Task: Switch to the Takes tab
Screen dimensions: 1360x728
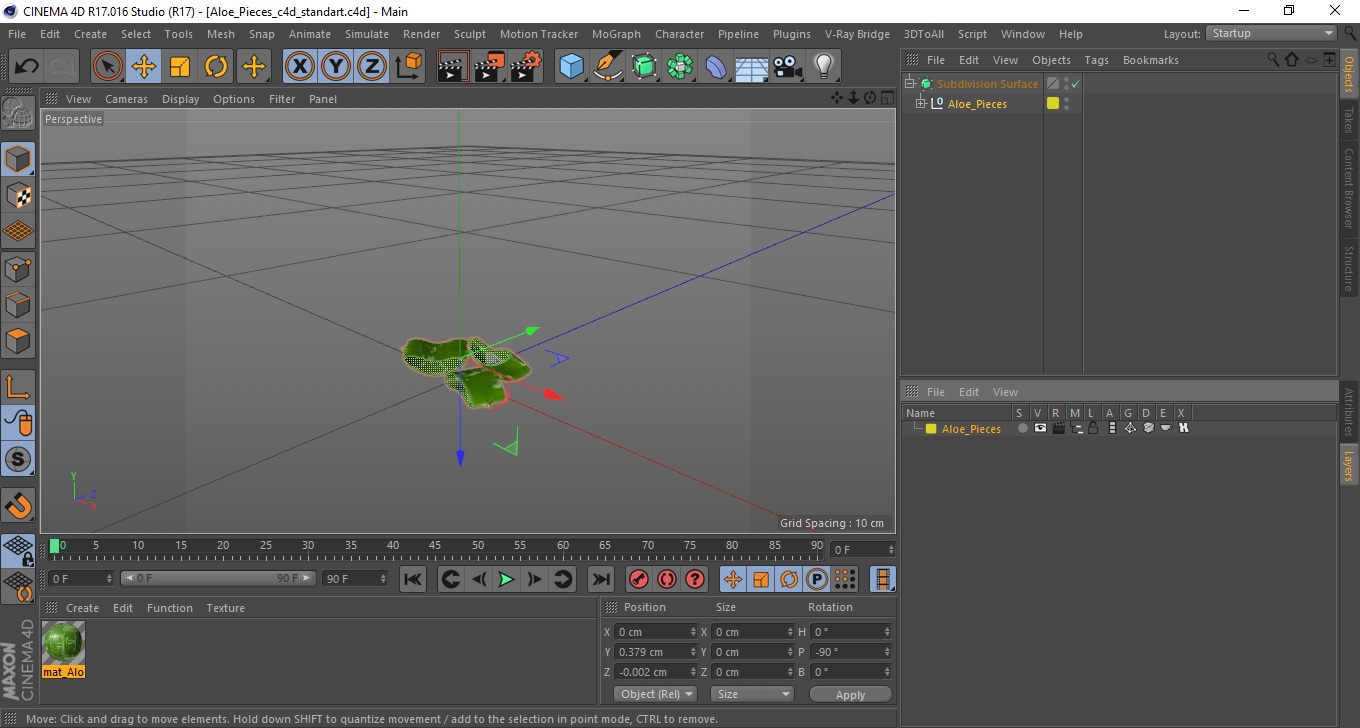Action: pyautogui.click(x=1348, y=119)
